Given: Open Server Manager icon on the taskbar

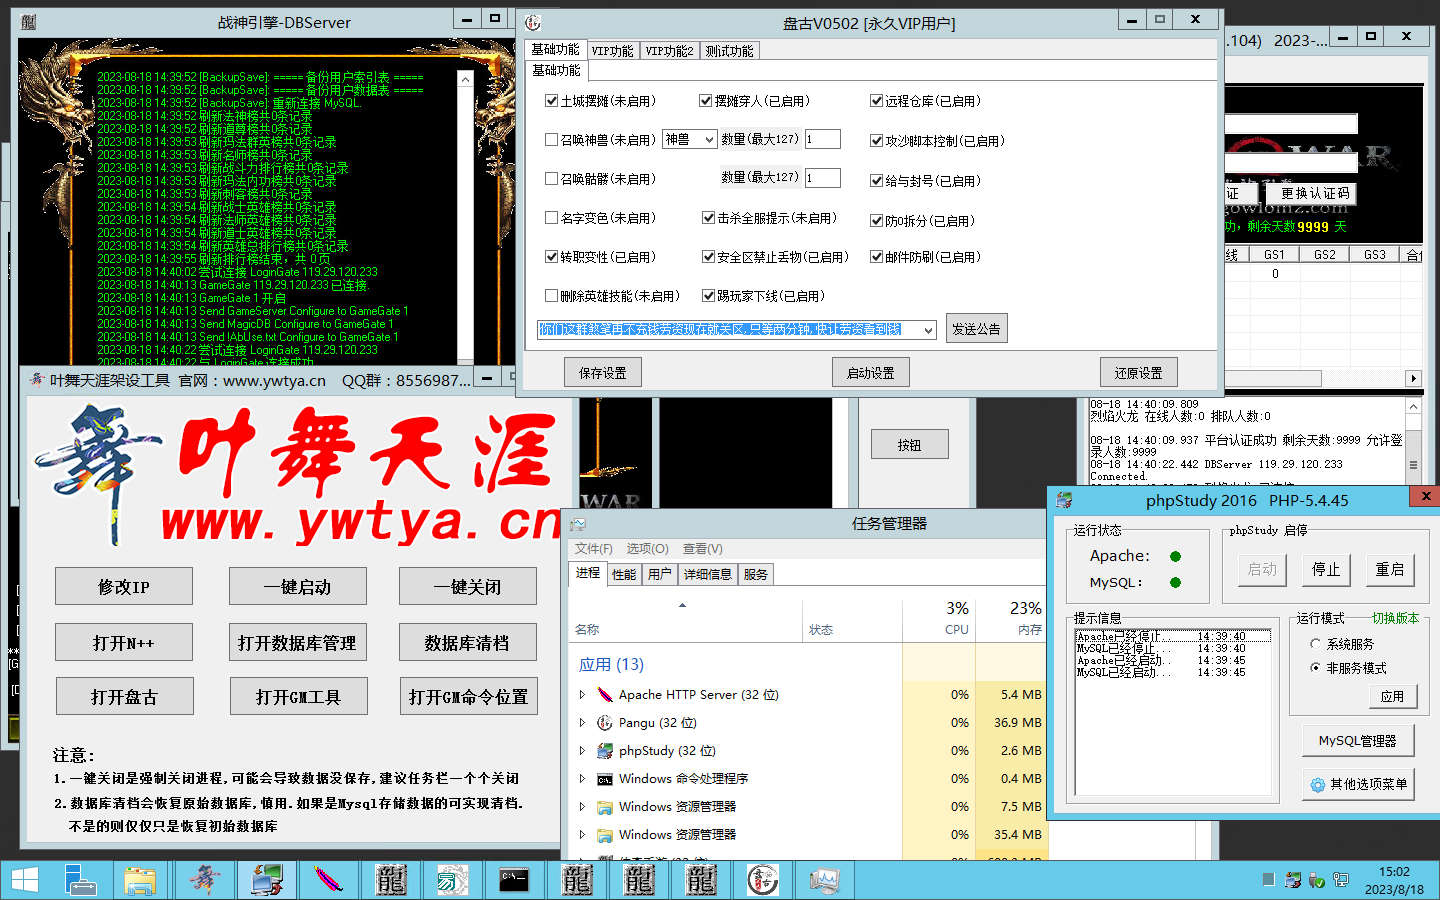Looking at the screenshot, I should pos(80,880).
